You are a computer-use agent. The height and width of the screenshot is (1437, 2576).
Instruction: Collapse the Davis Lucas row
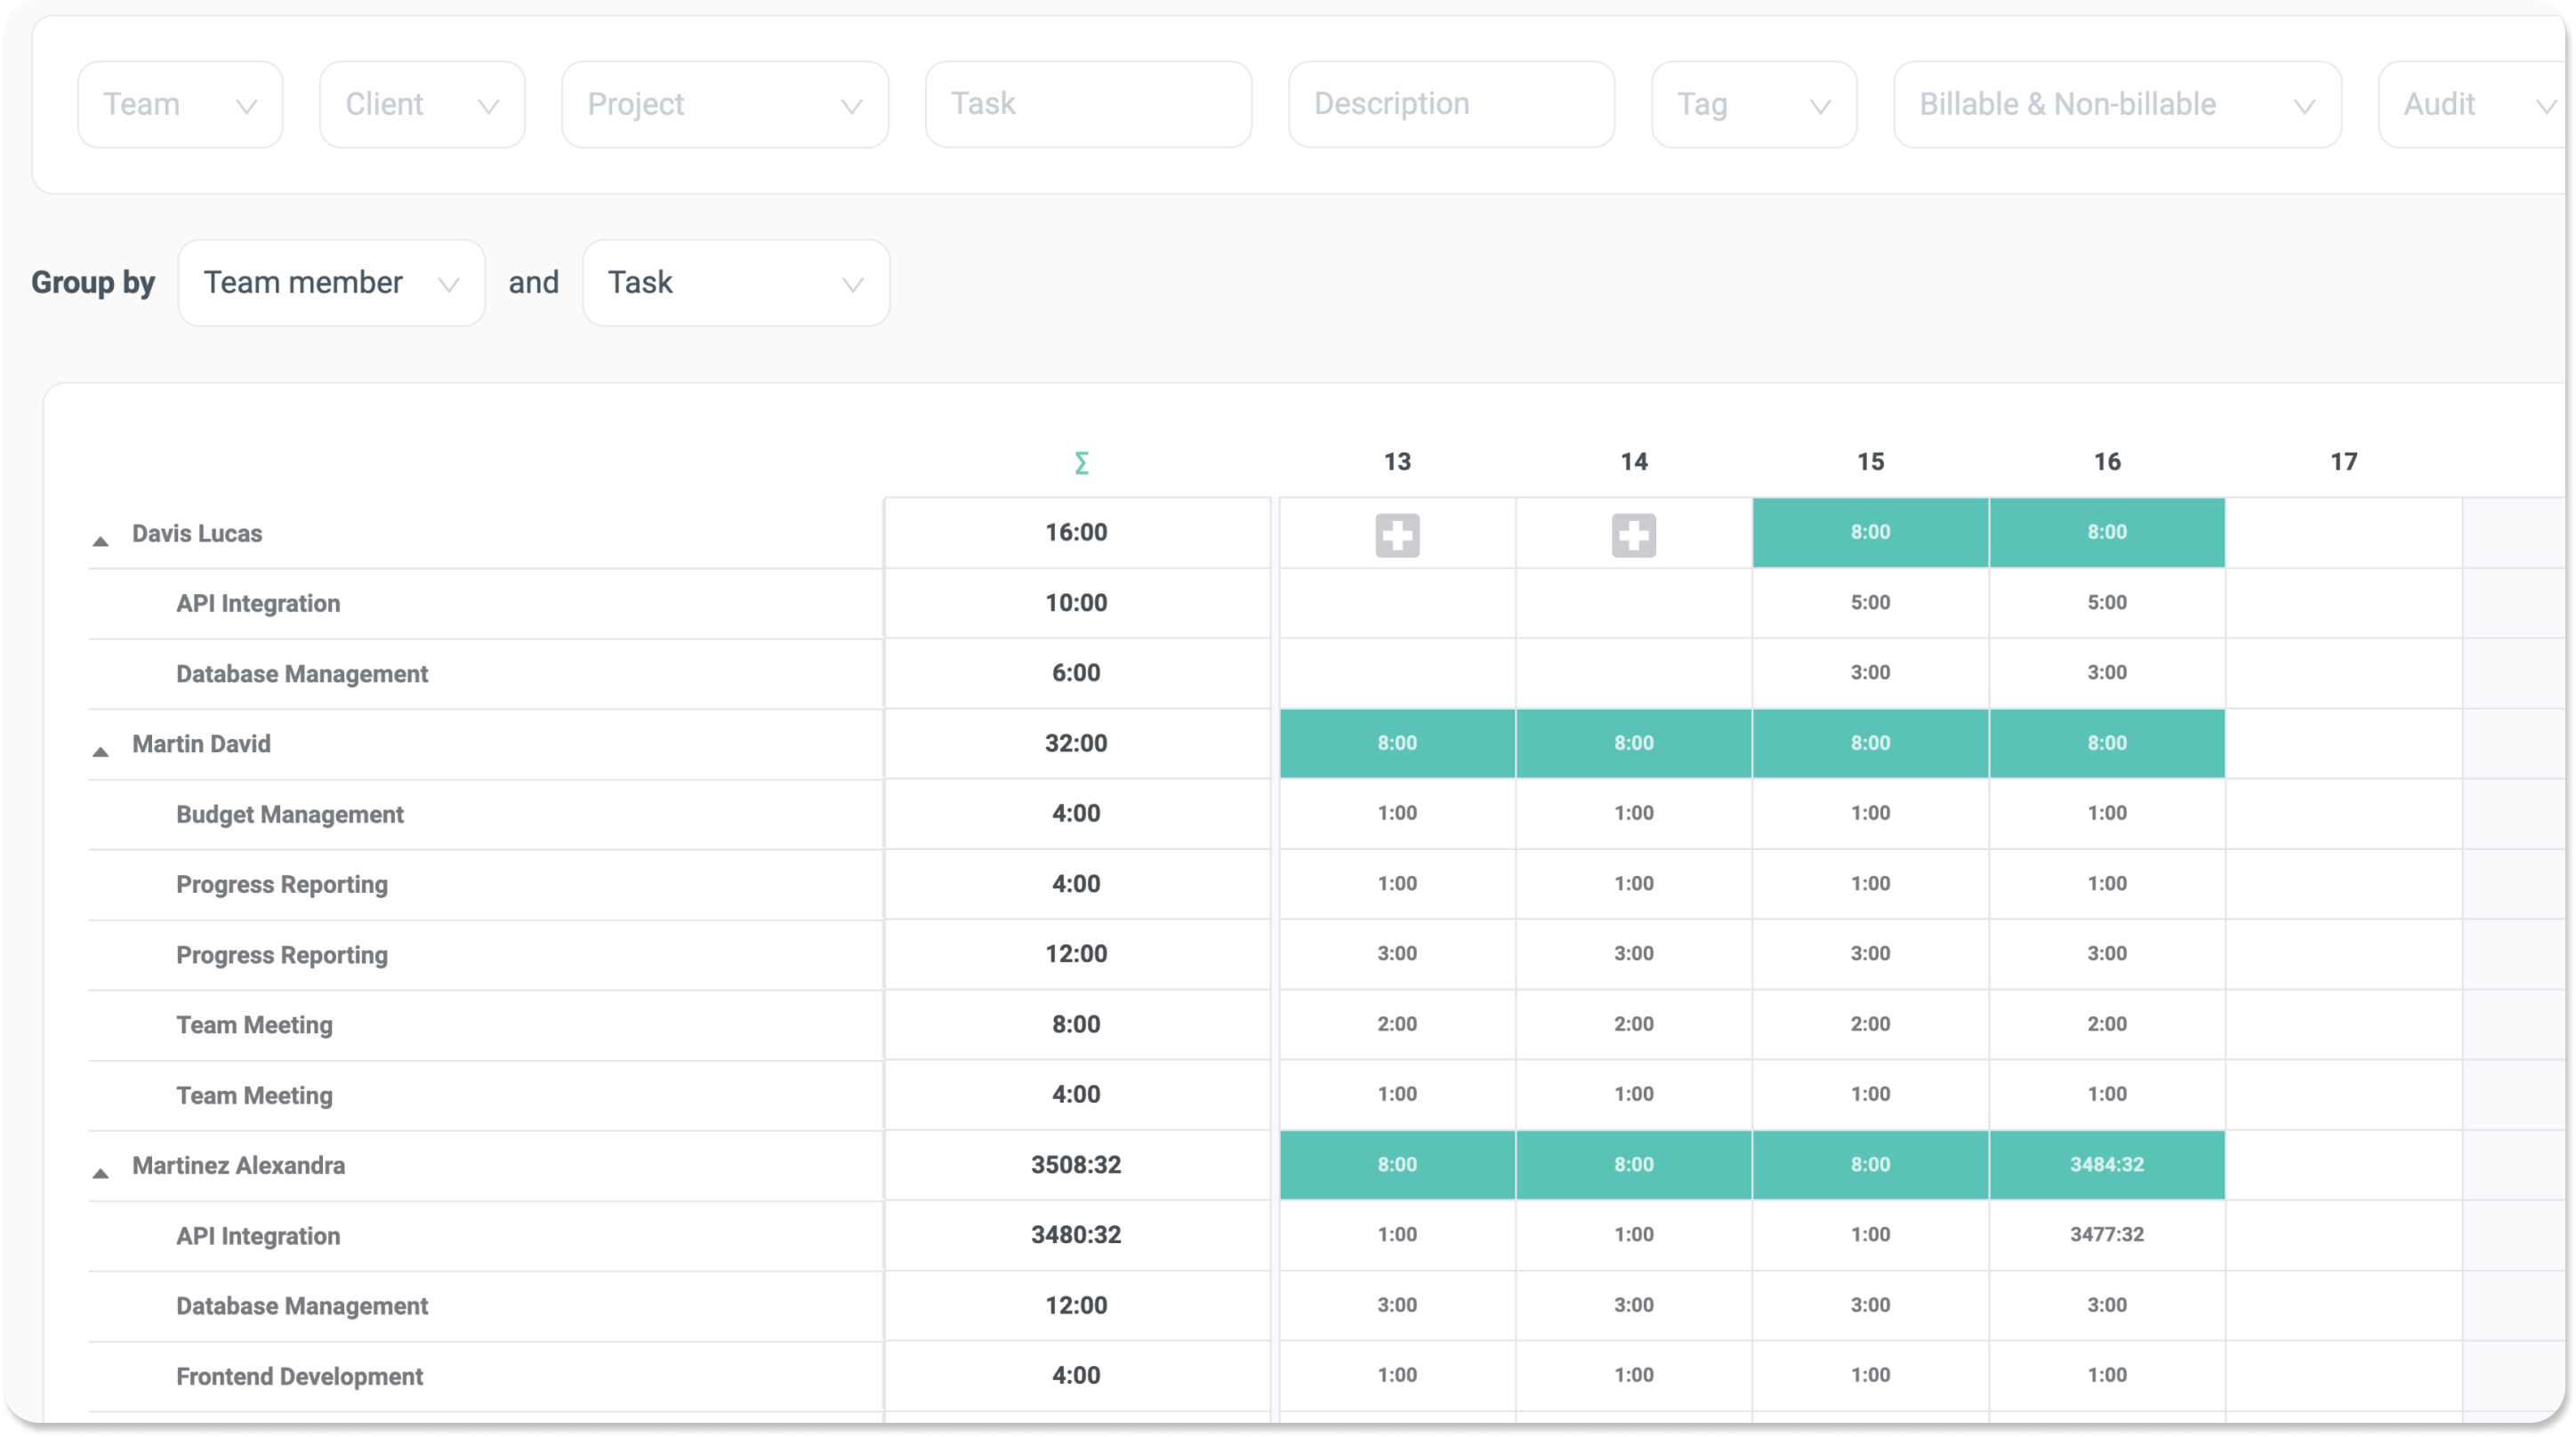point(100,541)
